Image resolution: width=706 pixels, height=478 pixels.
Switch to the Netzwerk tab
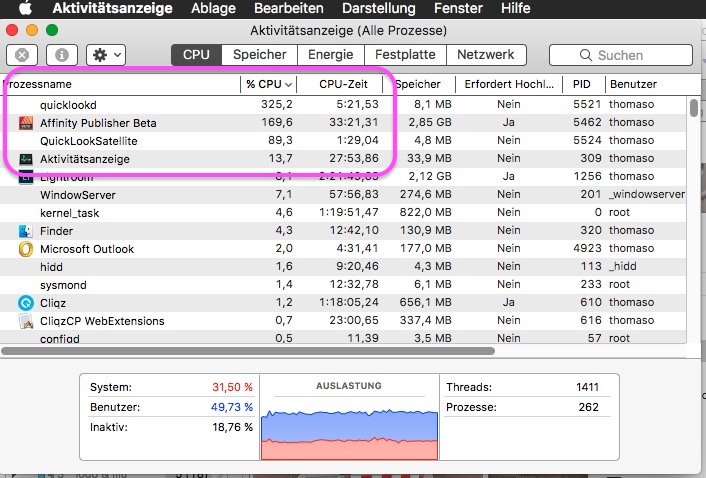coord(486,55)
